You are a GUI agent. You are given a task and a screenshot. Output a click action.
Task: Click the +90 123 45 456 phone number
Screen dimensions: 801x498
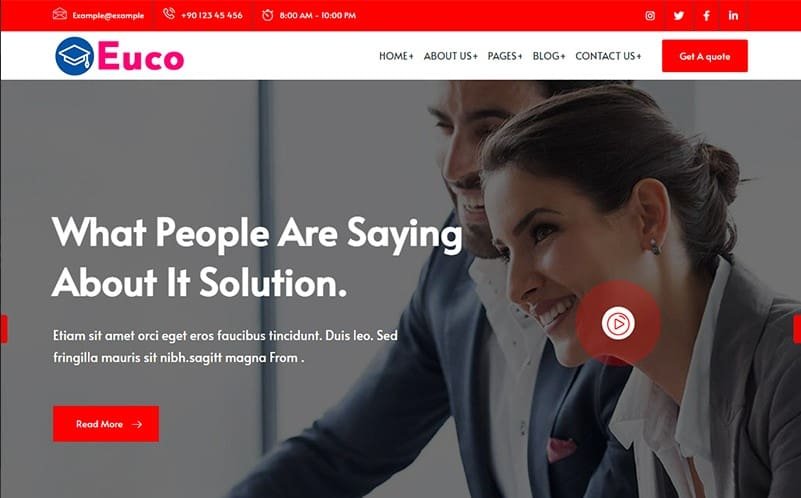(x=211, y=15)
